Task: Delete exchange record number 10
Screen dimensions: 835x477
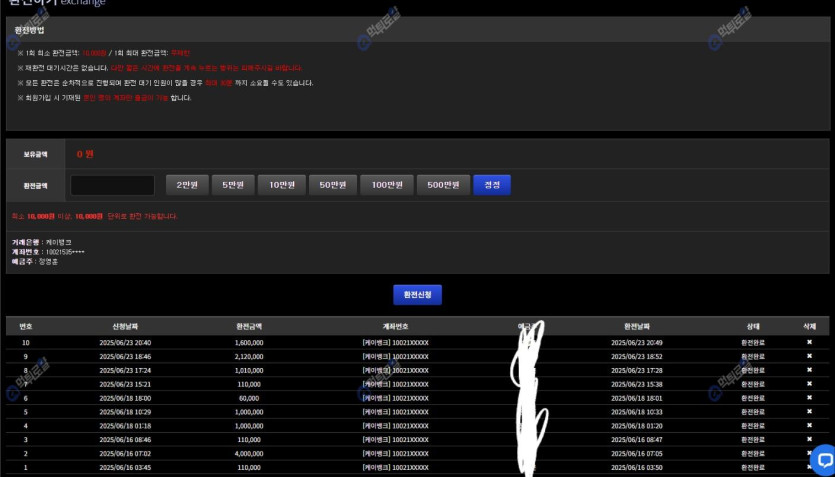Action: (809, 342)
